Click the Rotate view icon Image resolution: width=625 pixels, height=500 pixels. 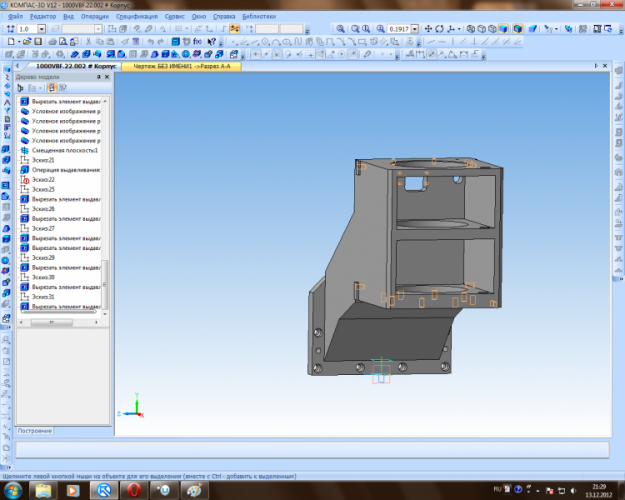point(440,29)
